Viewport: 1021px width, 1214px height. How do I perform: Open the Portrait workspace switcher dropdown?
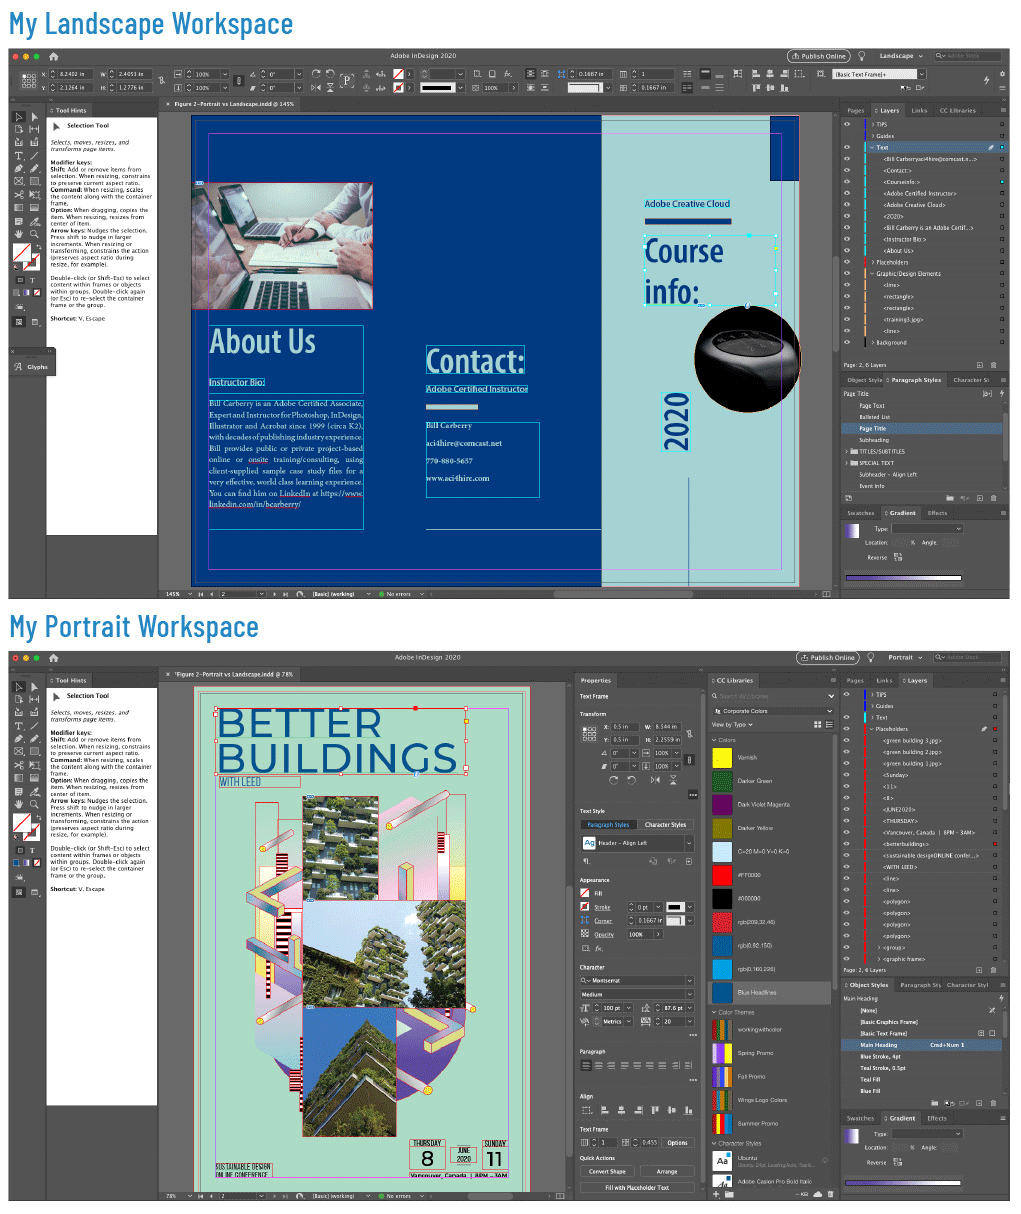905,658
